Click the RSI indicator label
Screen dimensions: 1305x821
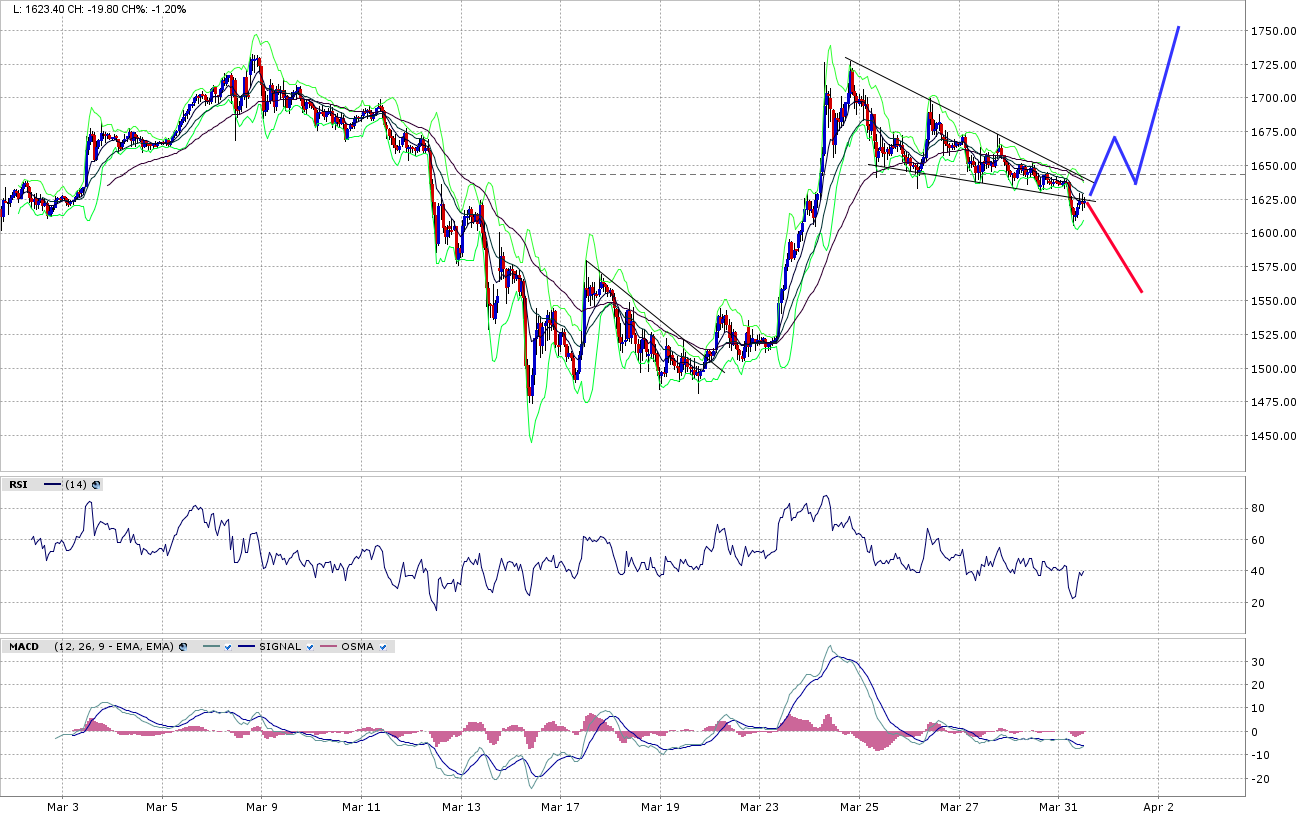click(19, 485)
